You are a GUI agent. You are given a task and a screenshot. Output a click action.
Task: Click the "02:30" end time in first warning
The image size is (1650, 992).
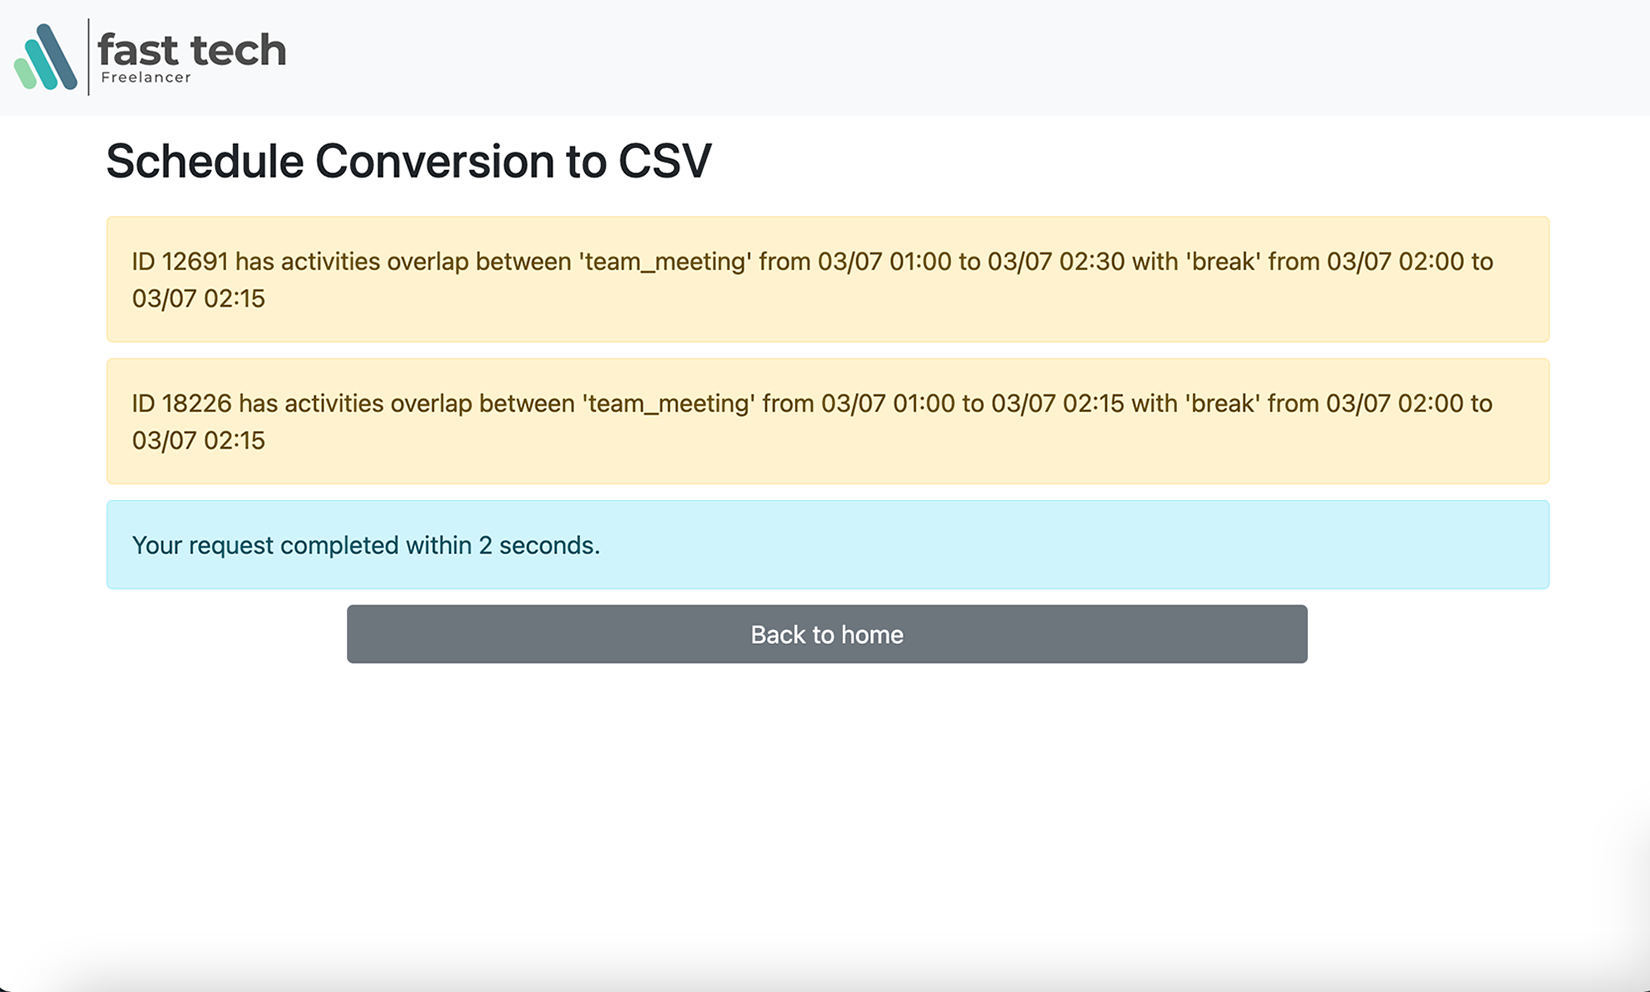tap(1092, 262)
